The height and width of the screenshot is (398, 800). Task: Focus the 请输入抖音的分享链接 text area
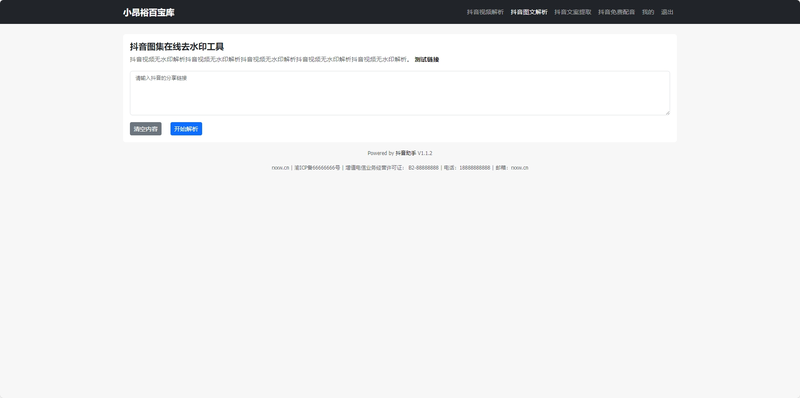point(400,93)
